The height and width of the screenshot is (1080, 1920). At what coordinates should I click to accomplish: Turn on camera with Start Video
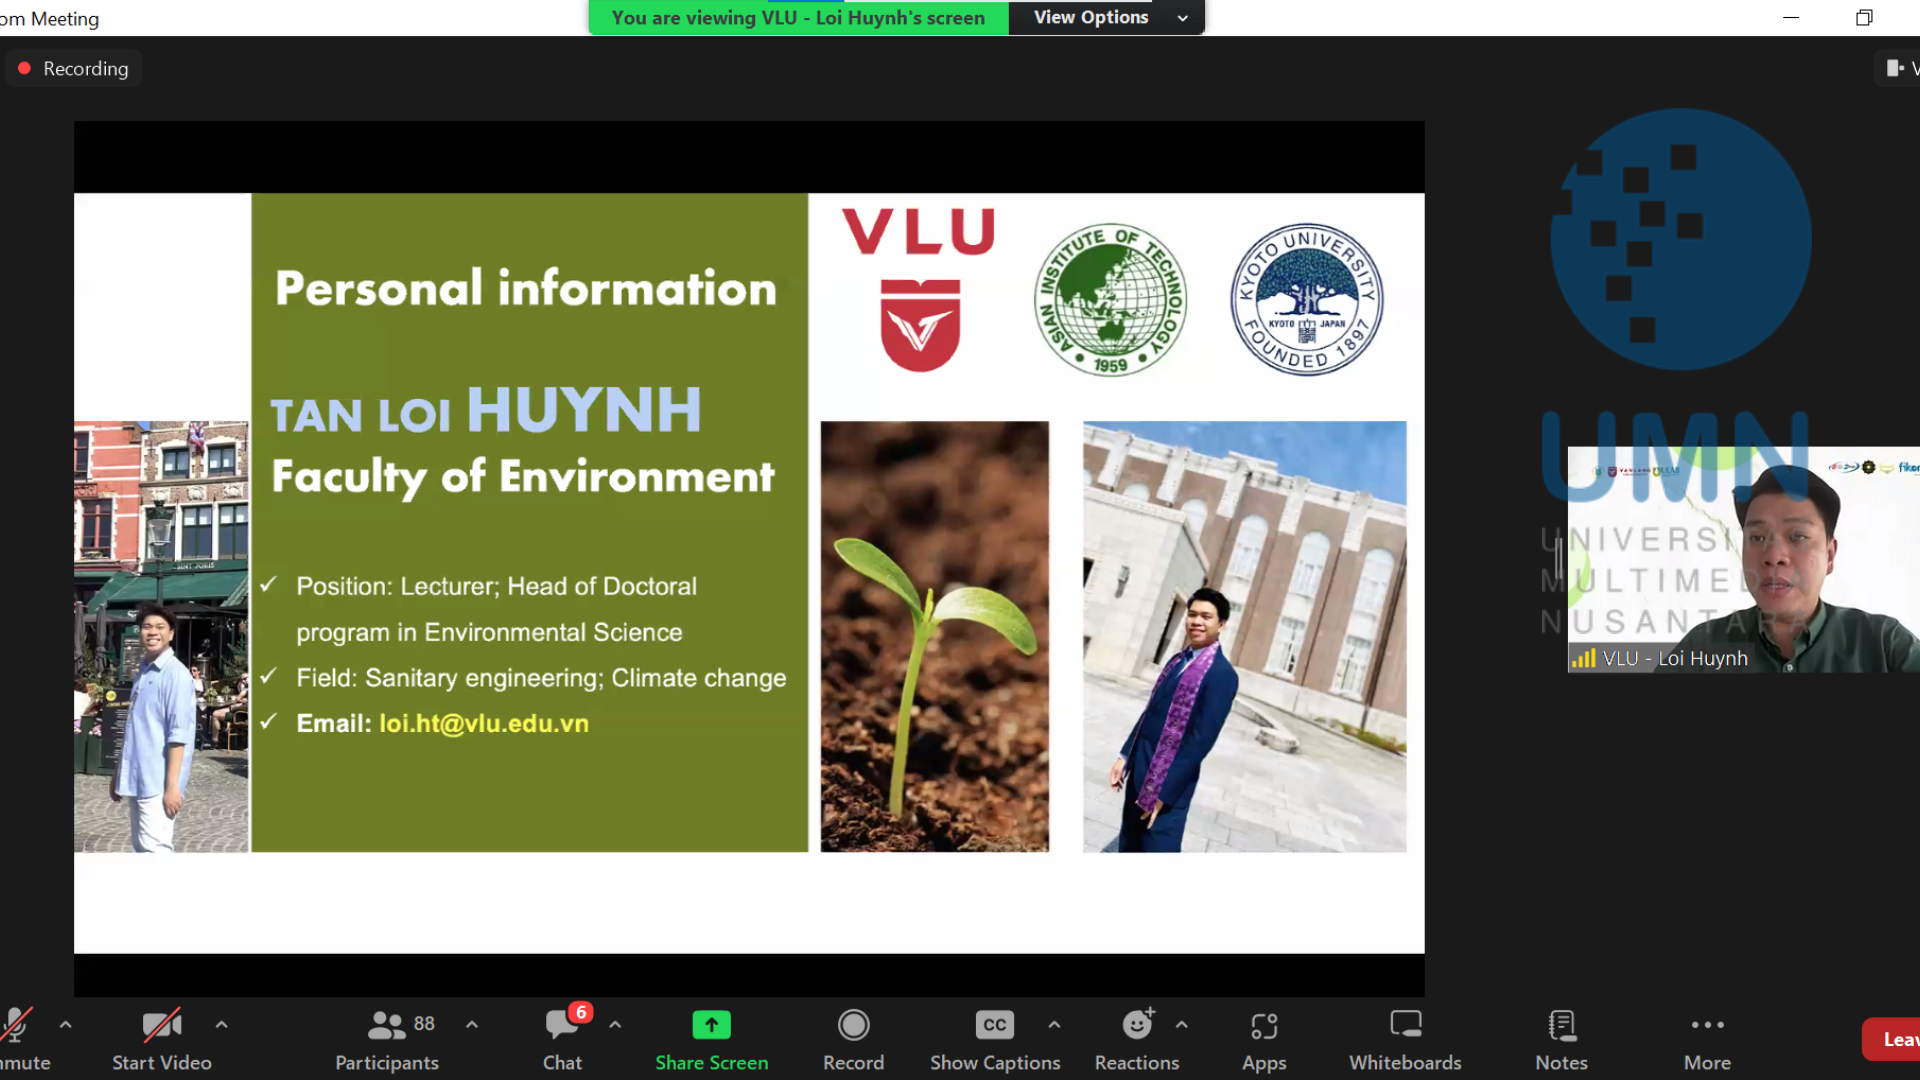(162, 1040)
